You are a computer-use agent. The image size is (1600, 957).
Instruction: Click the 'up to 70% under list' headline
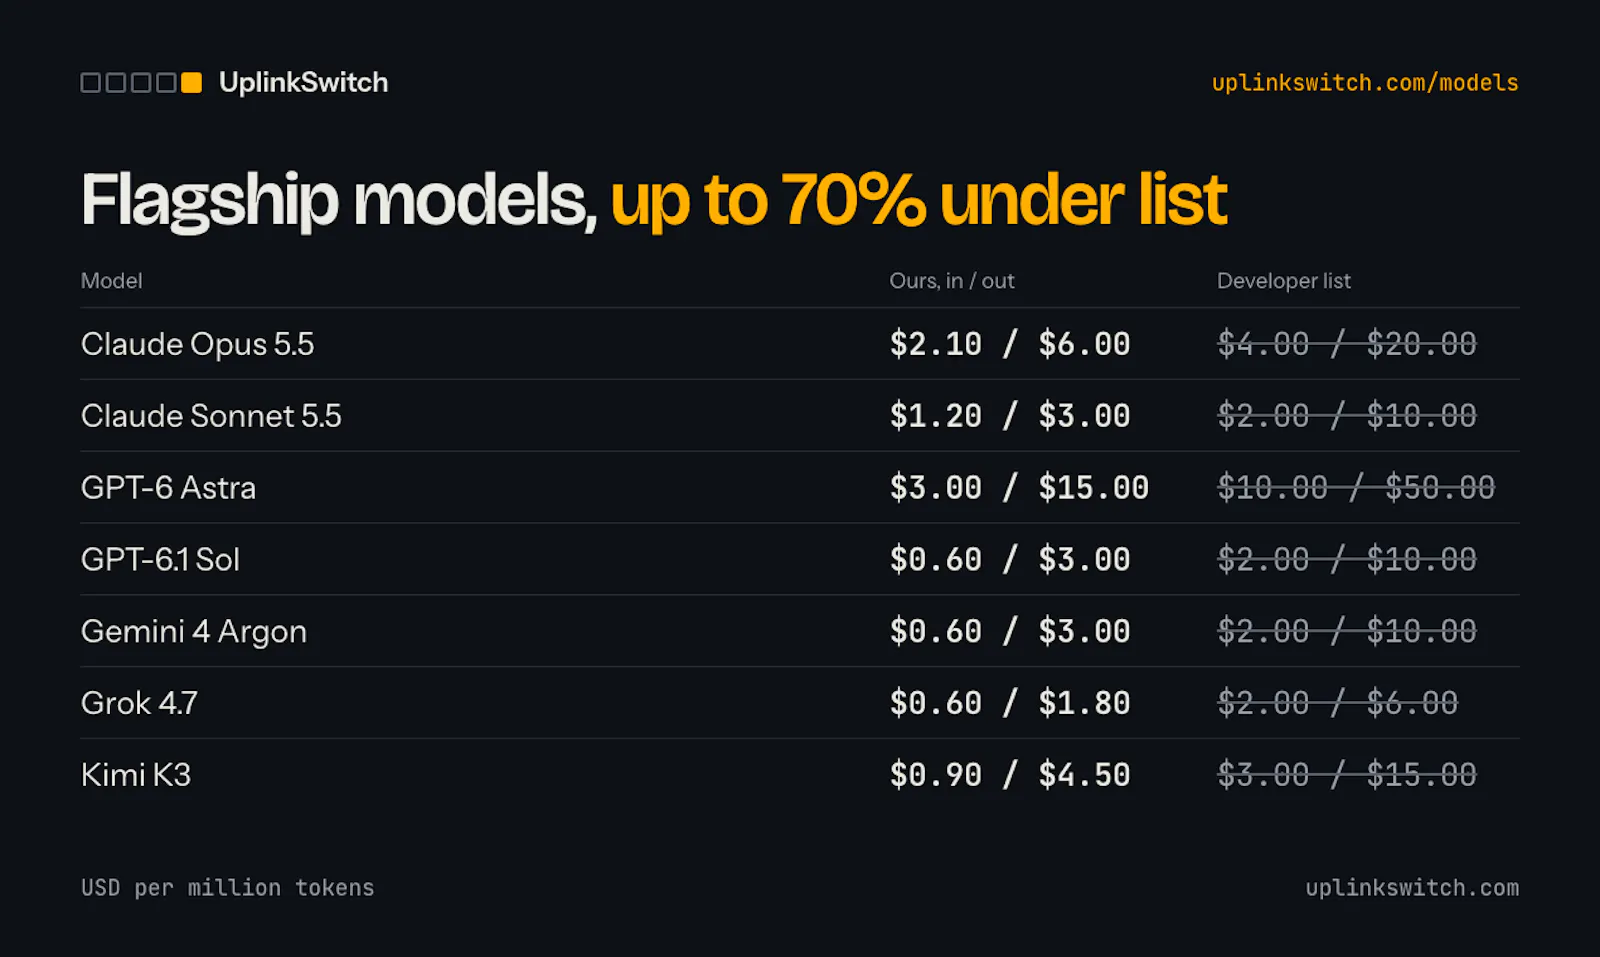918,201
